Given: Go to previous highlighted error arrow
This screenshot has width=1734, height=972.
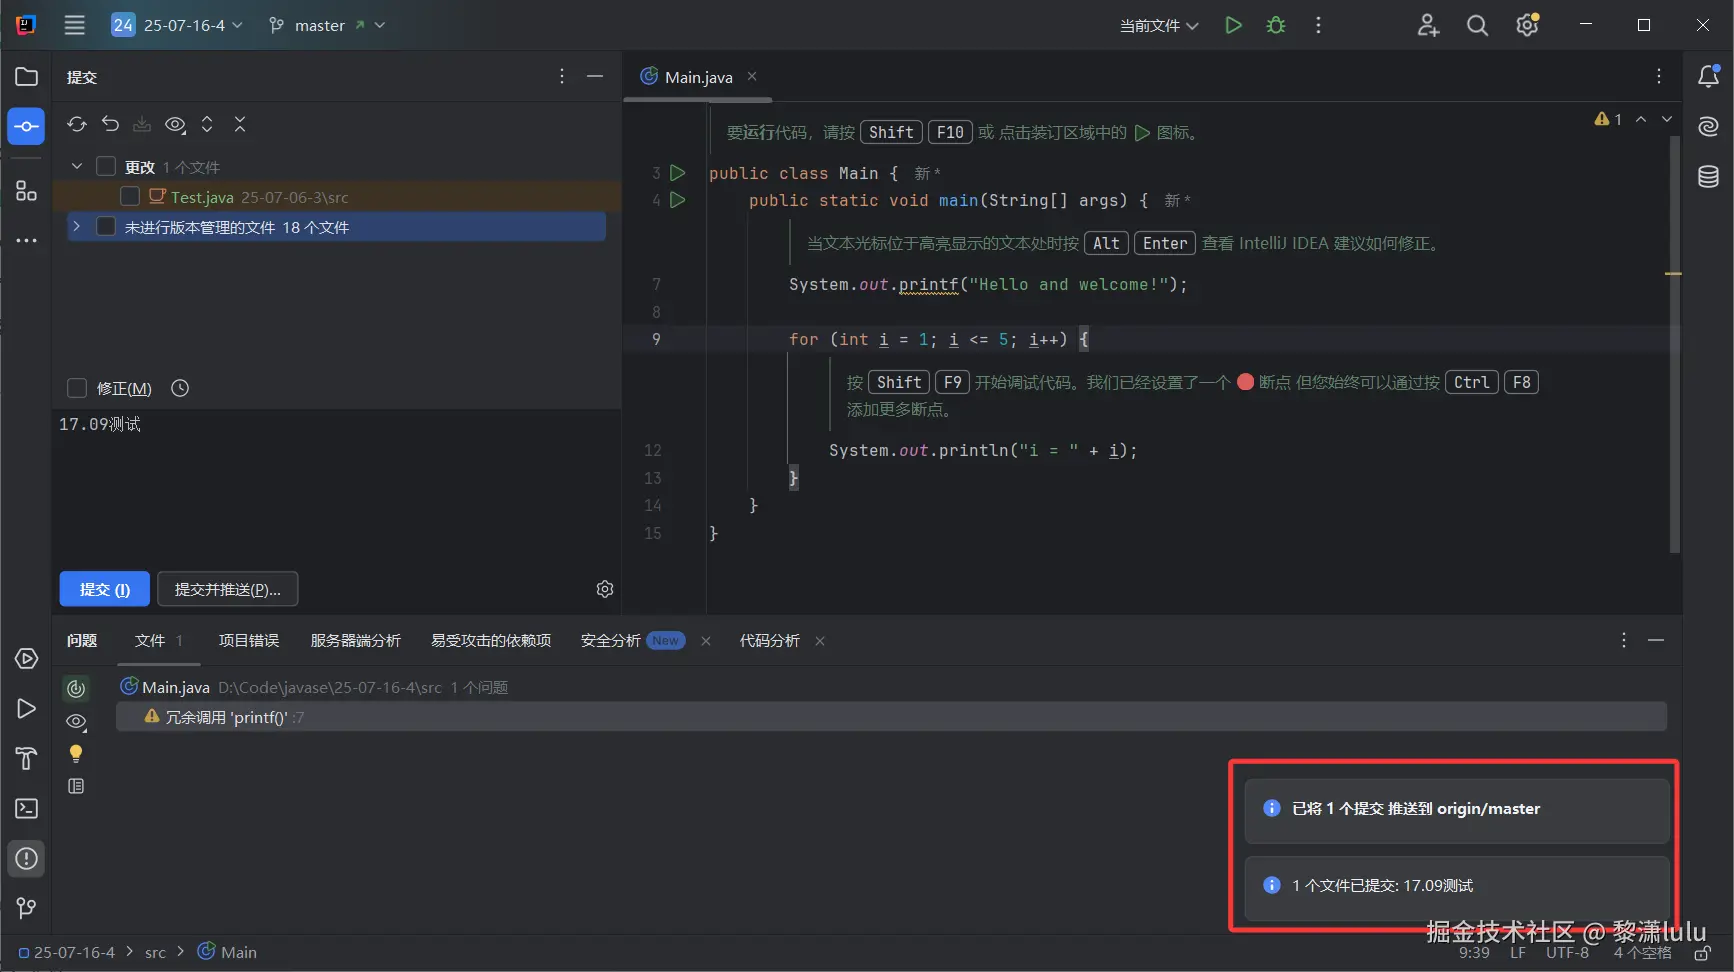Looking at the screenshot, I should click(x=1641, y=119).
